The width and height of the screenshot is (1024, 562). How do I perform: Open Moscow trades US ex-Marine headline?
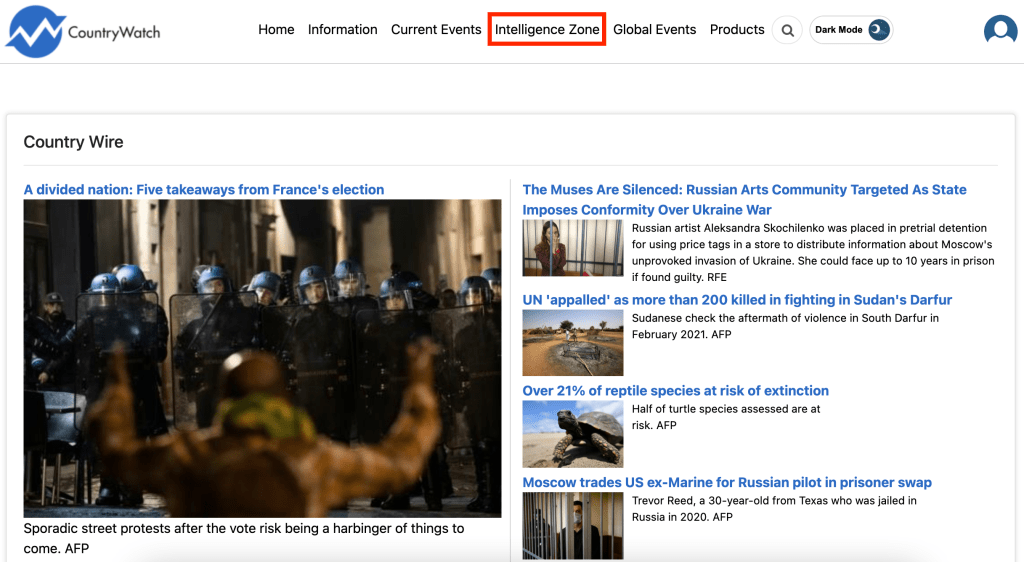tap(727, 482)
